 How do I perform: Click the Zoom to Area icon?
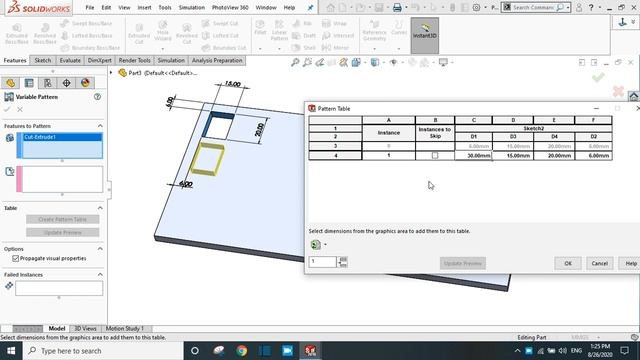pyautogui.click(x=307, y=62)
